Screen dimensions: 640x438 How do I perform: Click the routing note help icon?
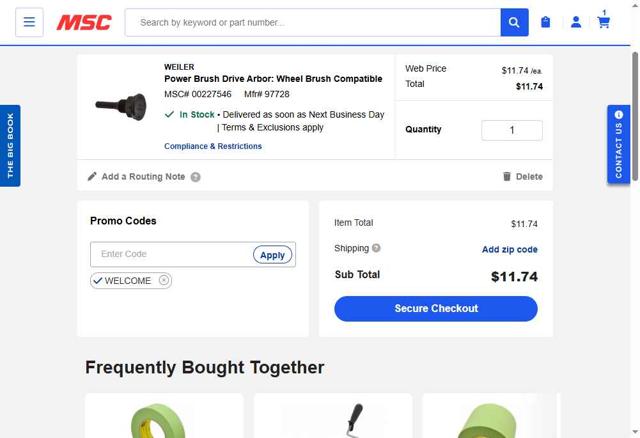pyautogui.click(x=196, y=177)
